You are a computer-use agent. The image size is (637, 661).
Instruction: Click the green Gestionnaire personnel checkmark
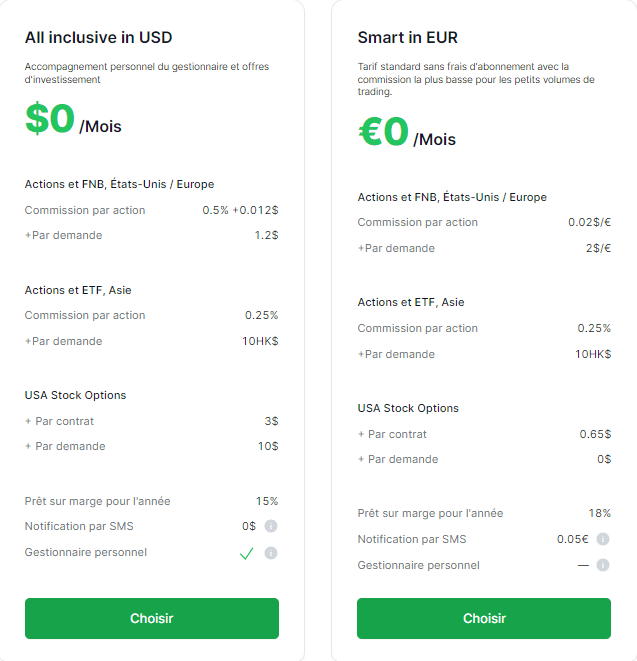pyautogui.click(x=246, y=553)
